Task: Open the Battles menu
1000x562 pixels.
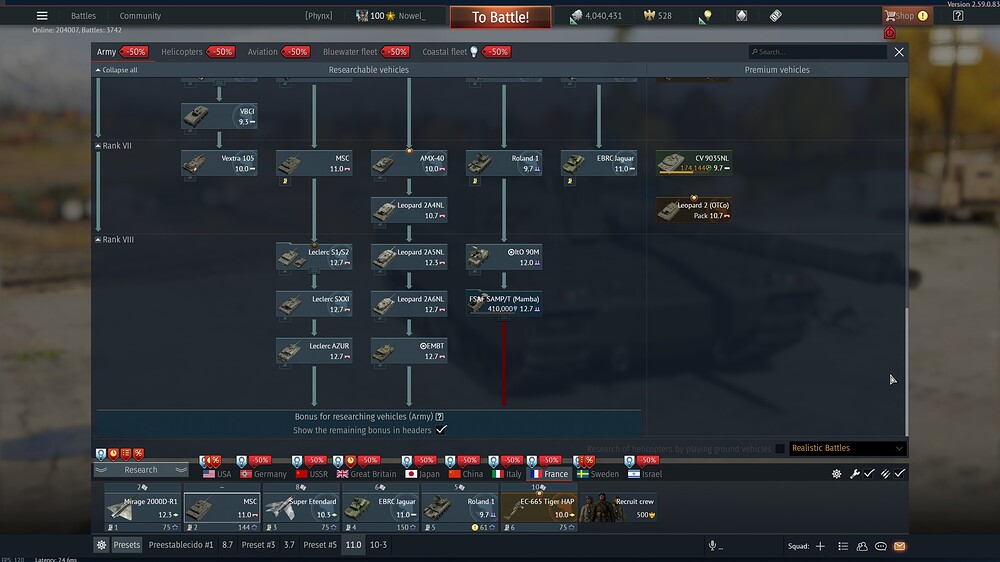Action: [x=83, y=16]
